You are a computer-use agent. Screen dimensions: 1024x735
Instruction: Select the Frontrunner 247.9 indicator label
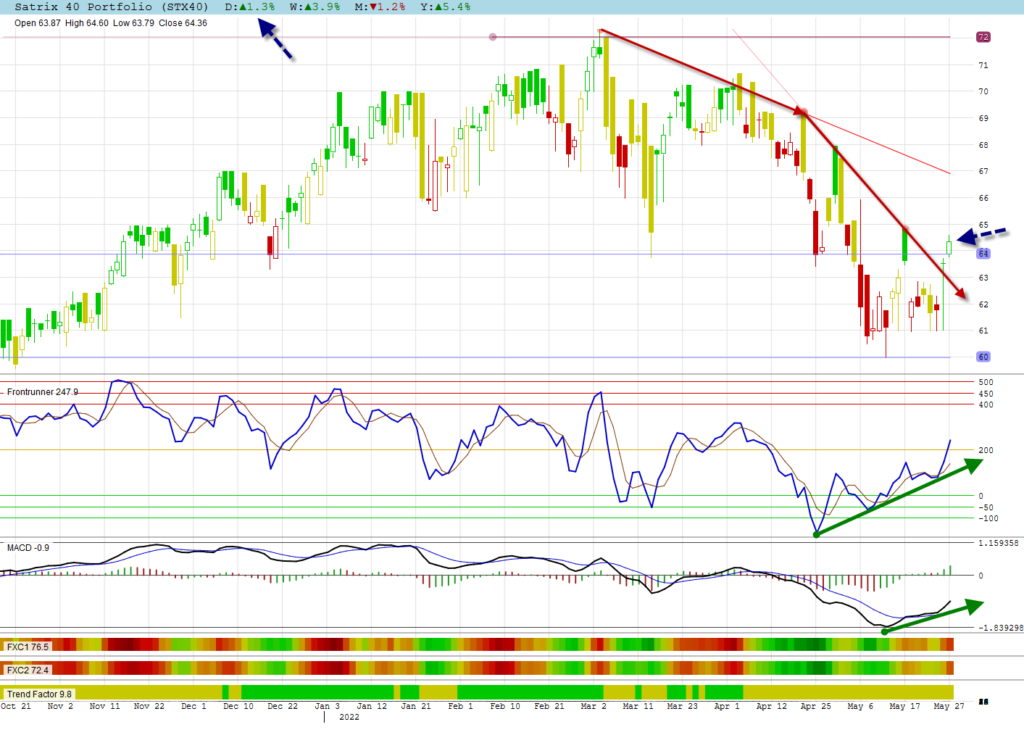point(42,392)
